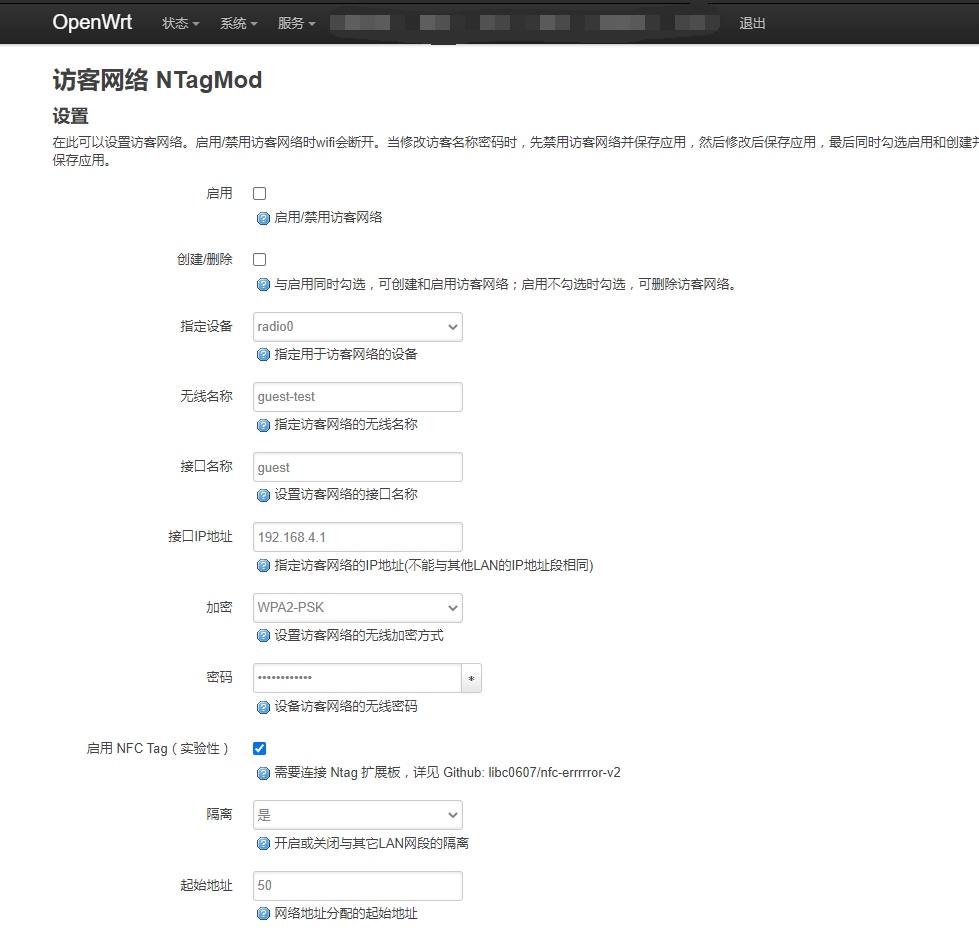979x937 pixels.
Task: Click help icon beside 指定访客网络的无线名称
Action: point(263,425)
